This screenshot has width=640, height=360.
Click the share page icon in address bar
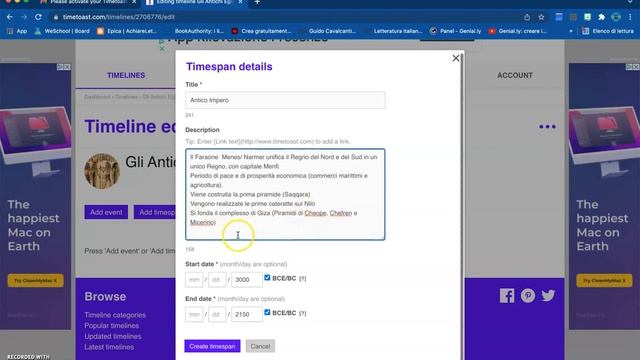pos(527,17)
